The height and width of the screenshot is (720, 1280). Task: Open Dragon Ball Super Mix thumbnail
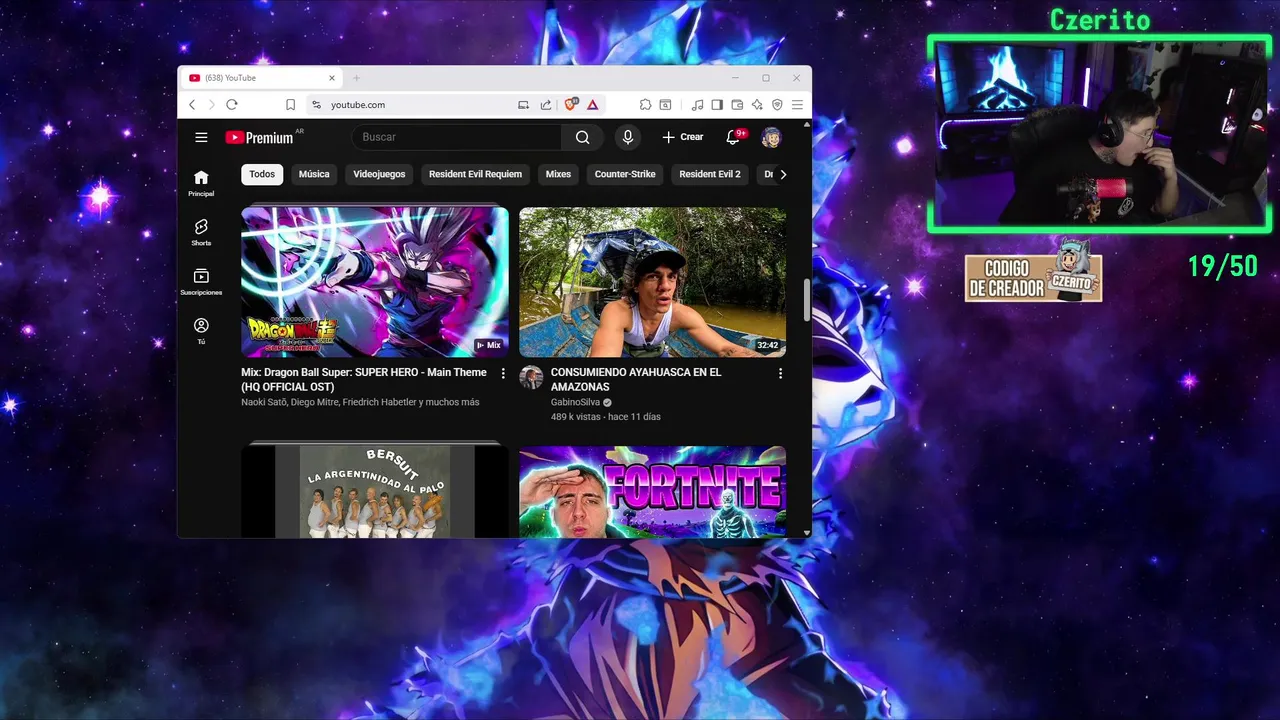375,282
